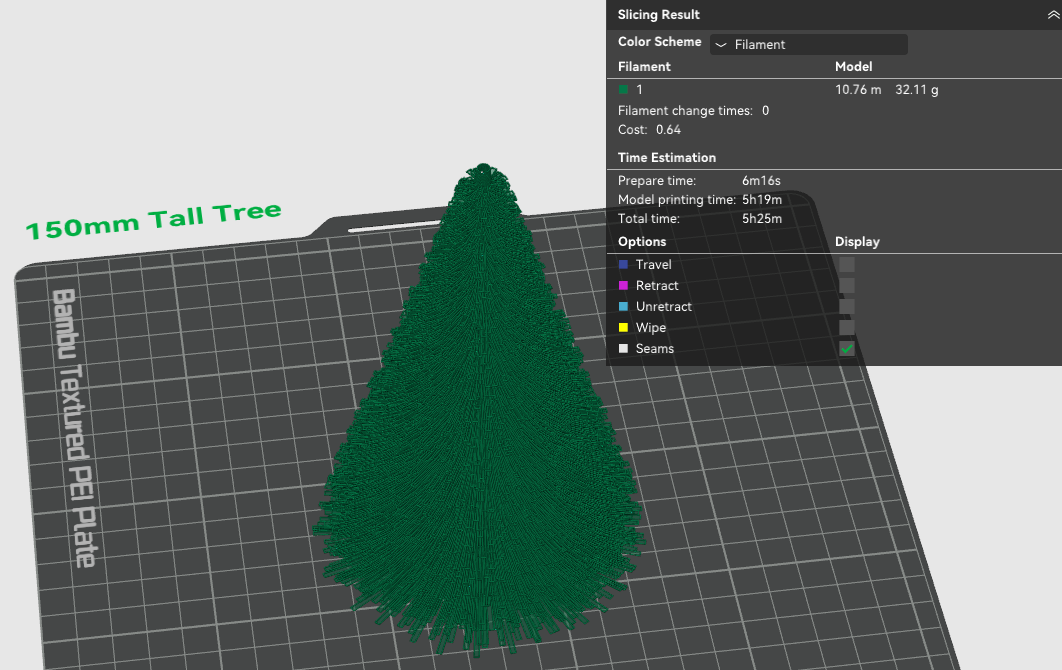1062x670 pixels.
Task: Collapse the Slicing Result panel
Action: (1053, 15)
